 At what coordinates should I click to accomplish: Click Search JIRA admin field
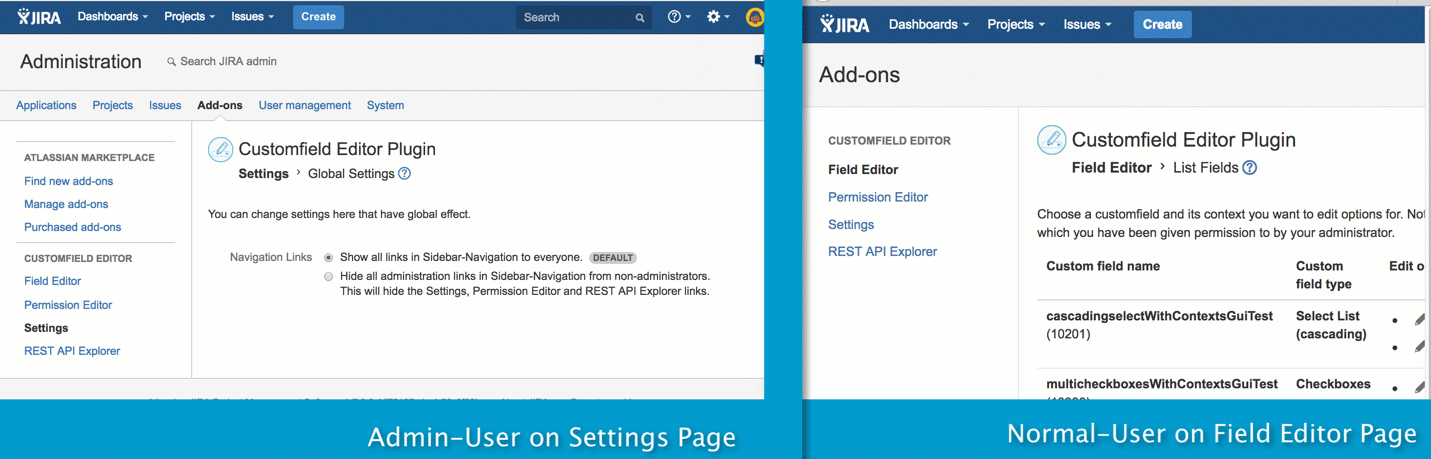pos(228,61)
